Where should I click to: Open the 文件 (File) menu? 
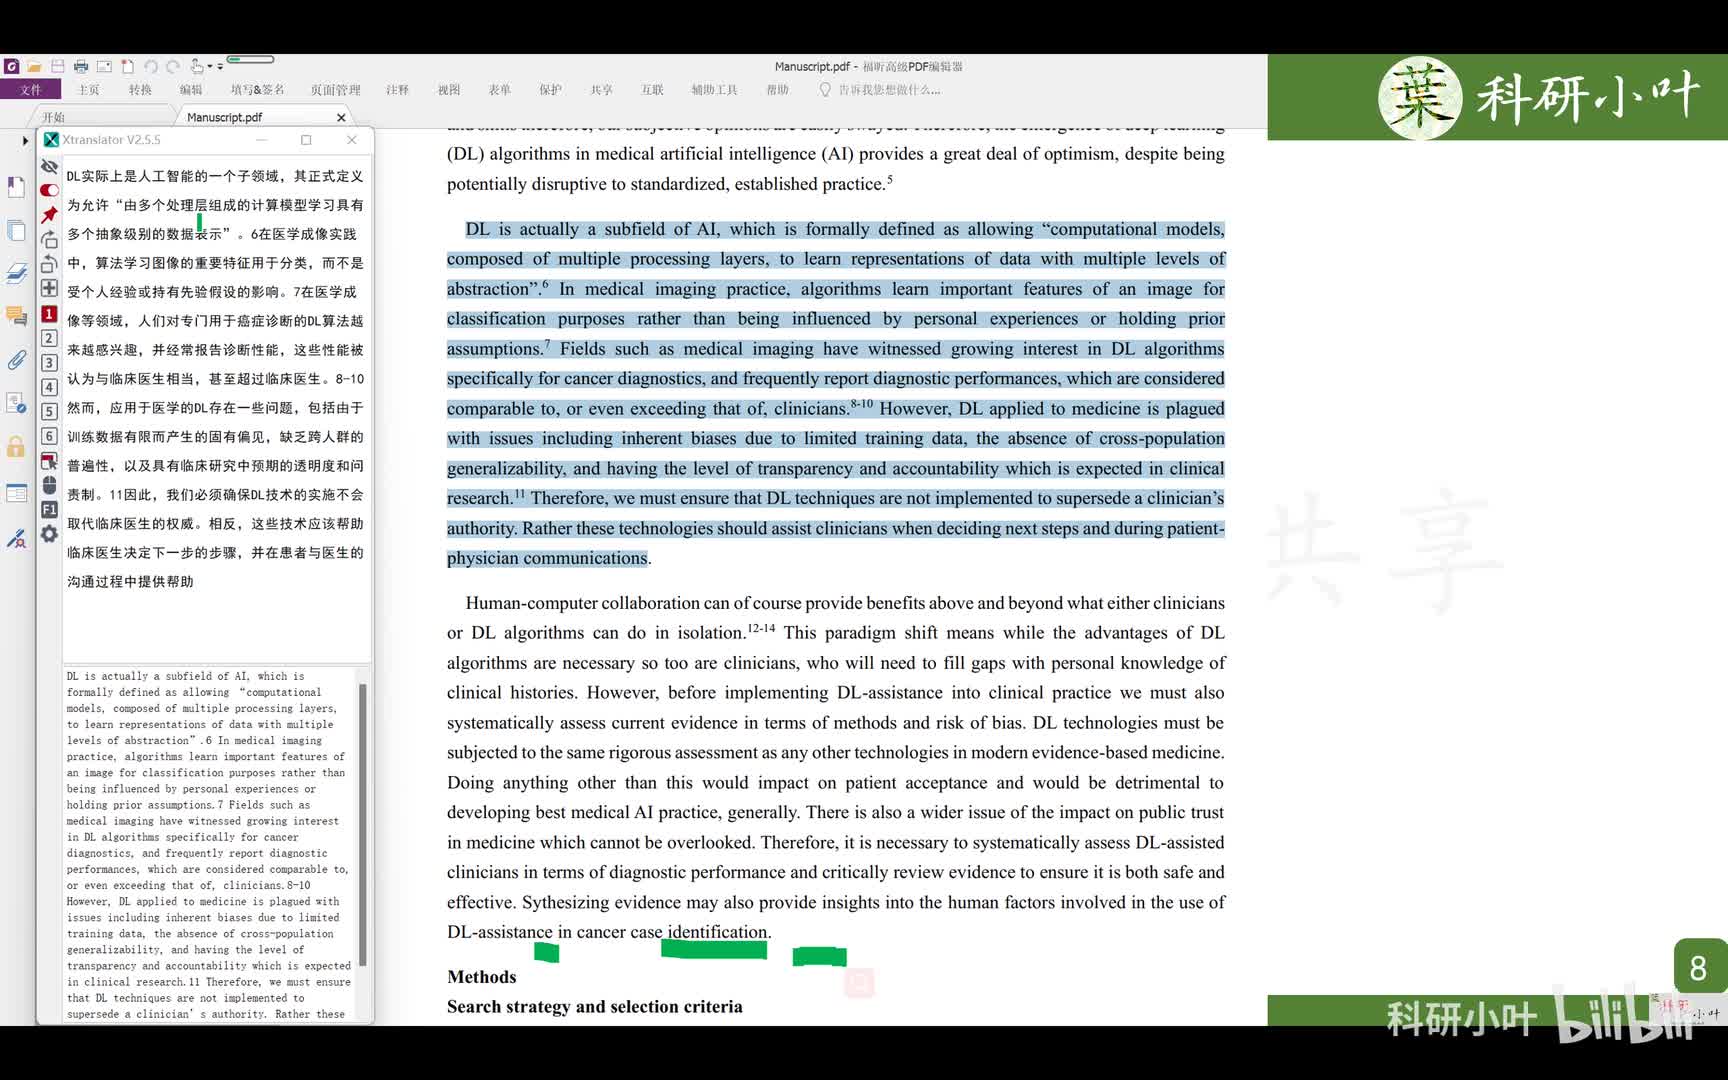(31, 90)
